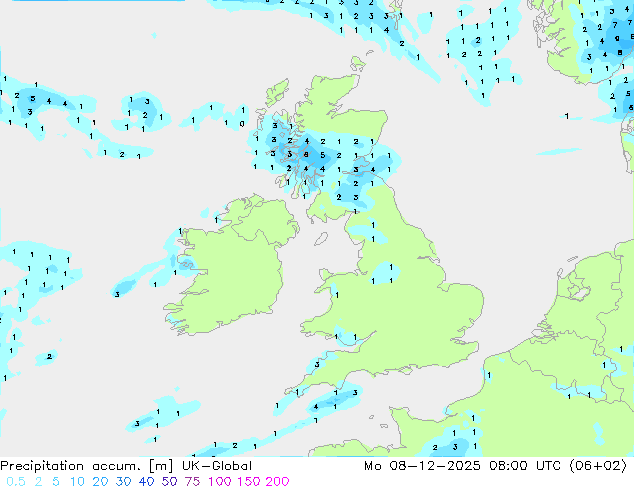Screen dimensions: 634x490
Task: Click the 50 legend value
Action: pos(169,482)
